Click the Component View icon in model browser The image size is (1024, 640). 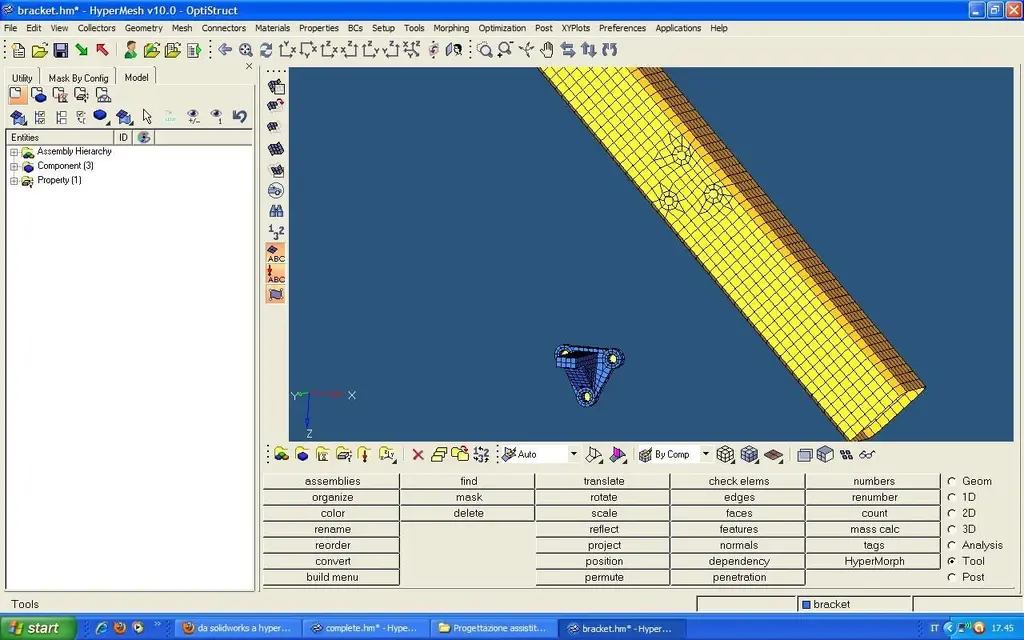coord(39,95)
